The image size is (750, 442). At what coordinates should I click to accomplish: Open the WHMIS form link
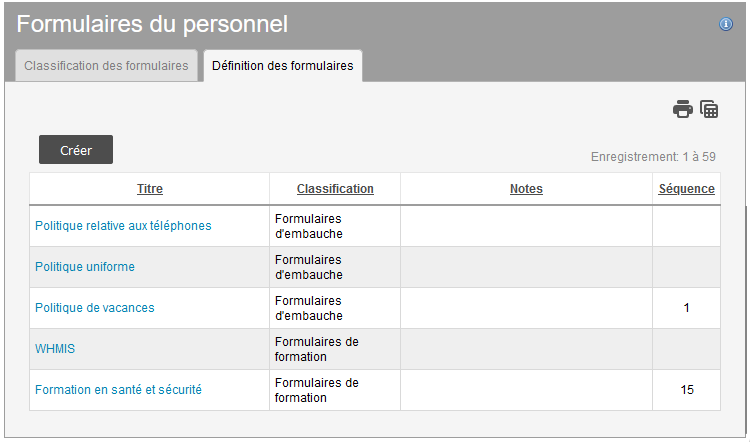[55, 349]
